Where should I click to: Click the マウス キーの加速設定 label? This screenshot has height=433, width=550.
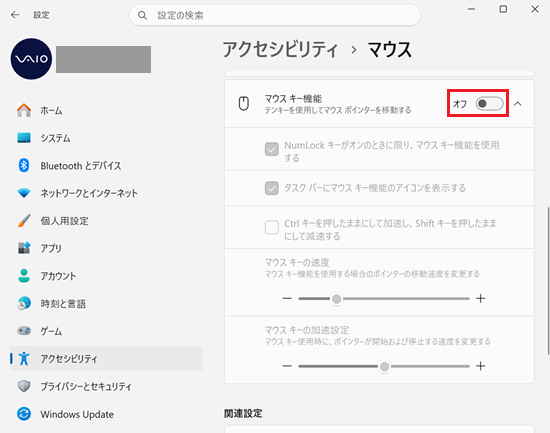(x=307, y=330)
